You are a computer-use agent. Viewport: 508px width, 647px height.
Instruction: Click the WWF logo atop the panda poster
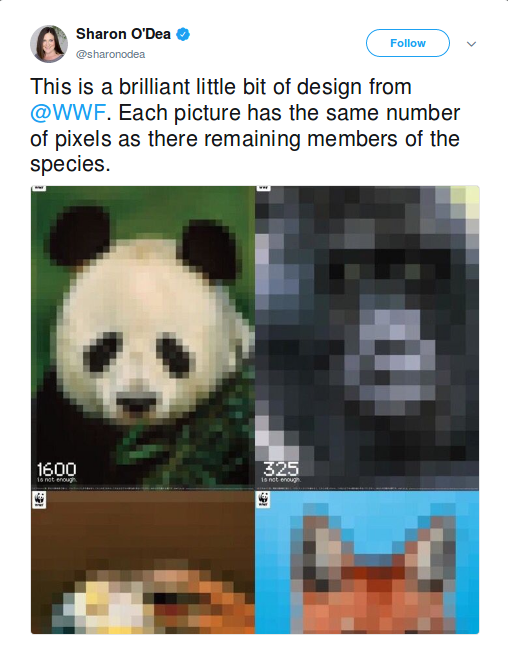click(x=39, y=188)
